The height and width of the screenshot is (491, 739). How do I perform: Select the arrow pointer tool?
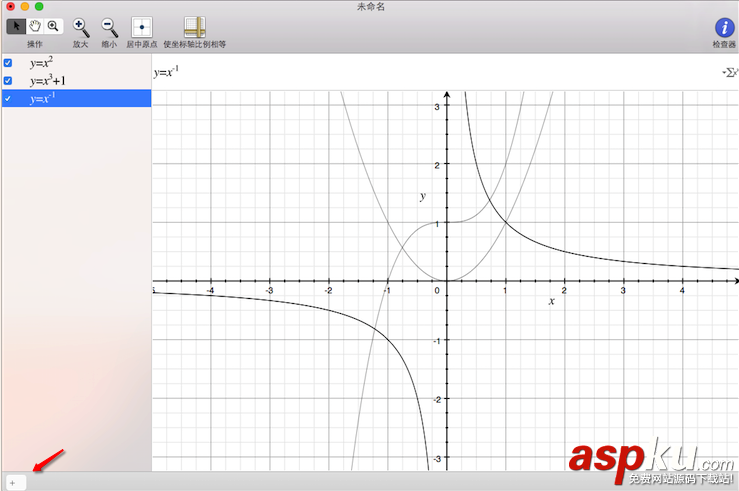coord(16,26)
